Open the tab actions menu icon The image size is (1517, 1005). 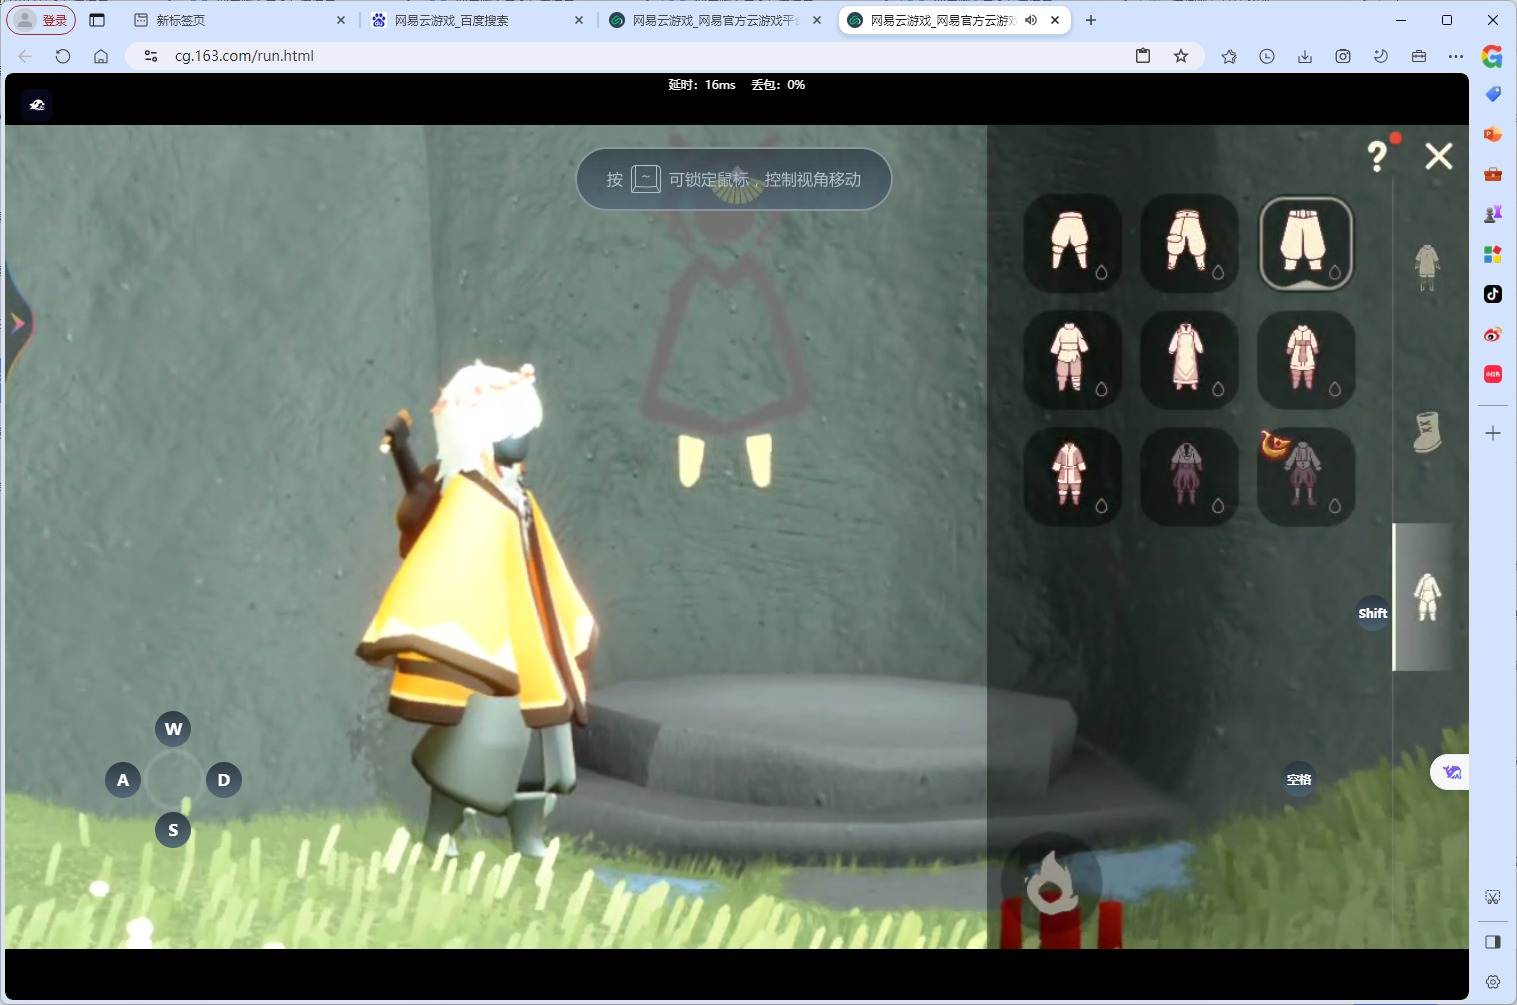(x=97, y=20)
